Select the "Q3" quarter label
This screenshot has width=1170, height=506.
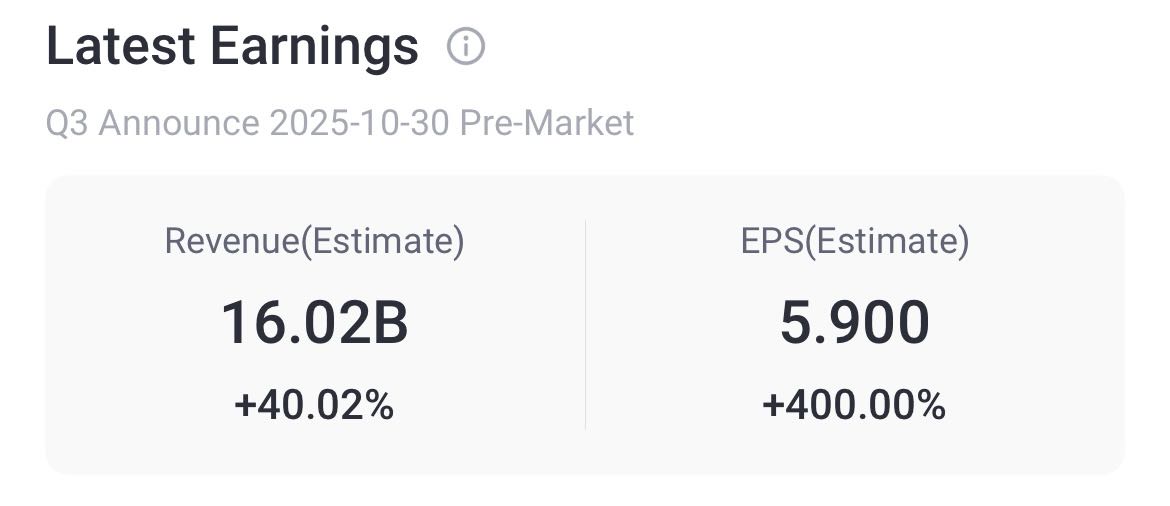pos(68,123)
